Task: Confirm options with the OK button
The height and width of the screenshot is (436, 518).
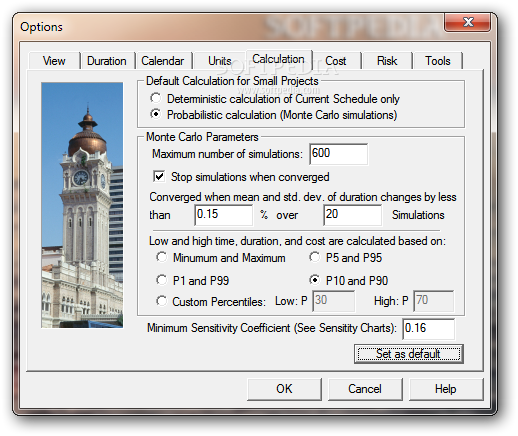Action: (284, 389)
